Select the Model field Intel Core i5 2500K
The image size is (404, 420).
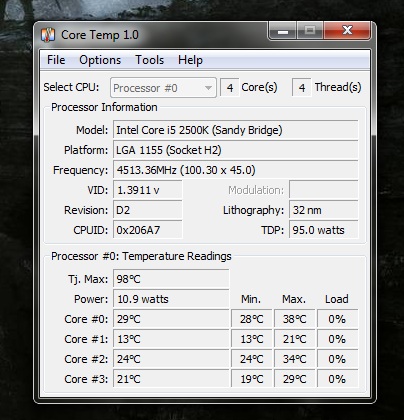coord(235,130)
